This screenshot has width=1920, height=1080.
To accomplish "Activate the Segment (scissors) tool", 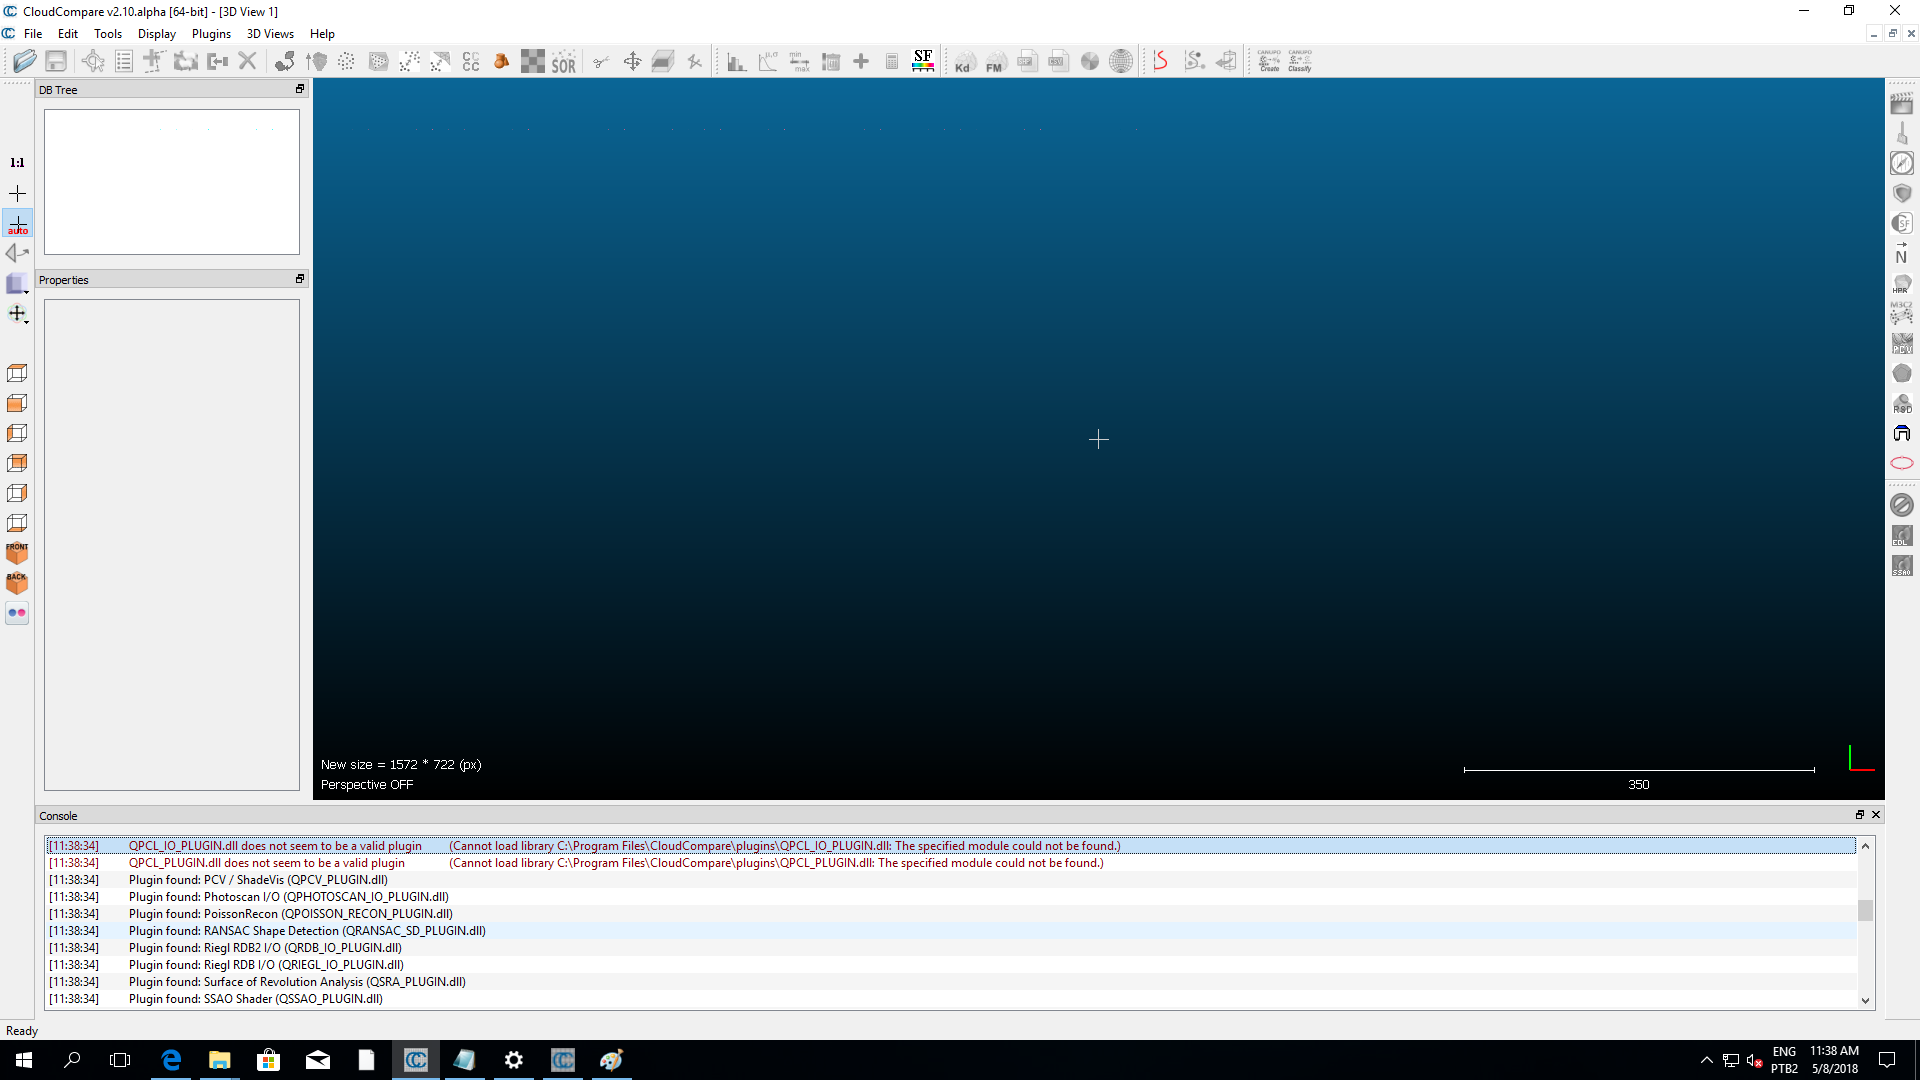I will [x=600, y=61].
